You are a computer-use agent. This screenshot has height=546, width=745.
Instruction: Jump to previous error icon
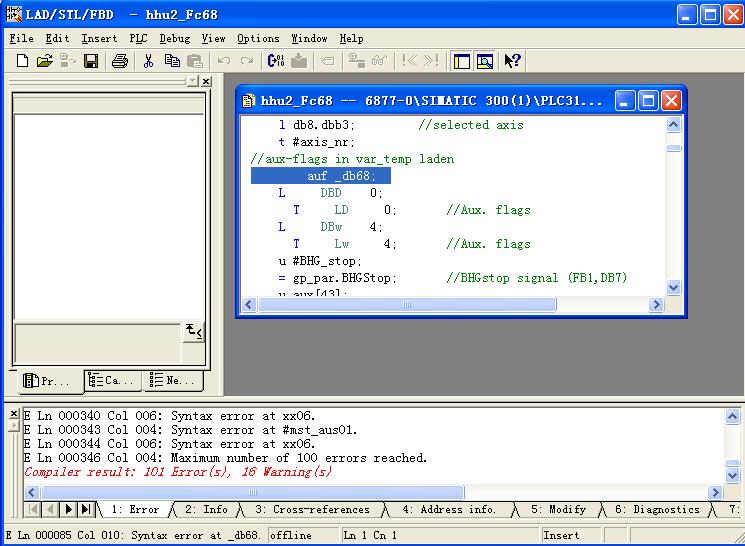(x=409, y=61)
